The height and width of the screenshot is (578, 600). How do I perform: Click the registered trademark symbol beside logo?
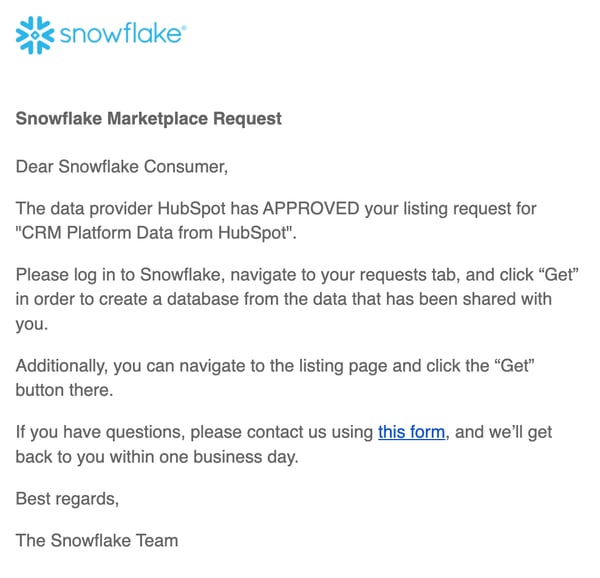(x=184, y=28)
